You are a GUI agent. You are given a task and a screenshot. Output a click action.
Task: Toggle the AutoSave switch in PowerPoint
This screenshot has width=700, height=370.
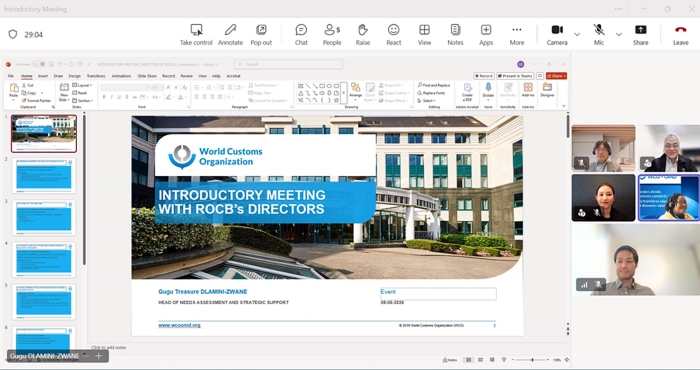tap(38, 64)
